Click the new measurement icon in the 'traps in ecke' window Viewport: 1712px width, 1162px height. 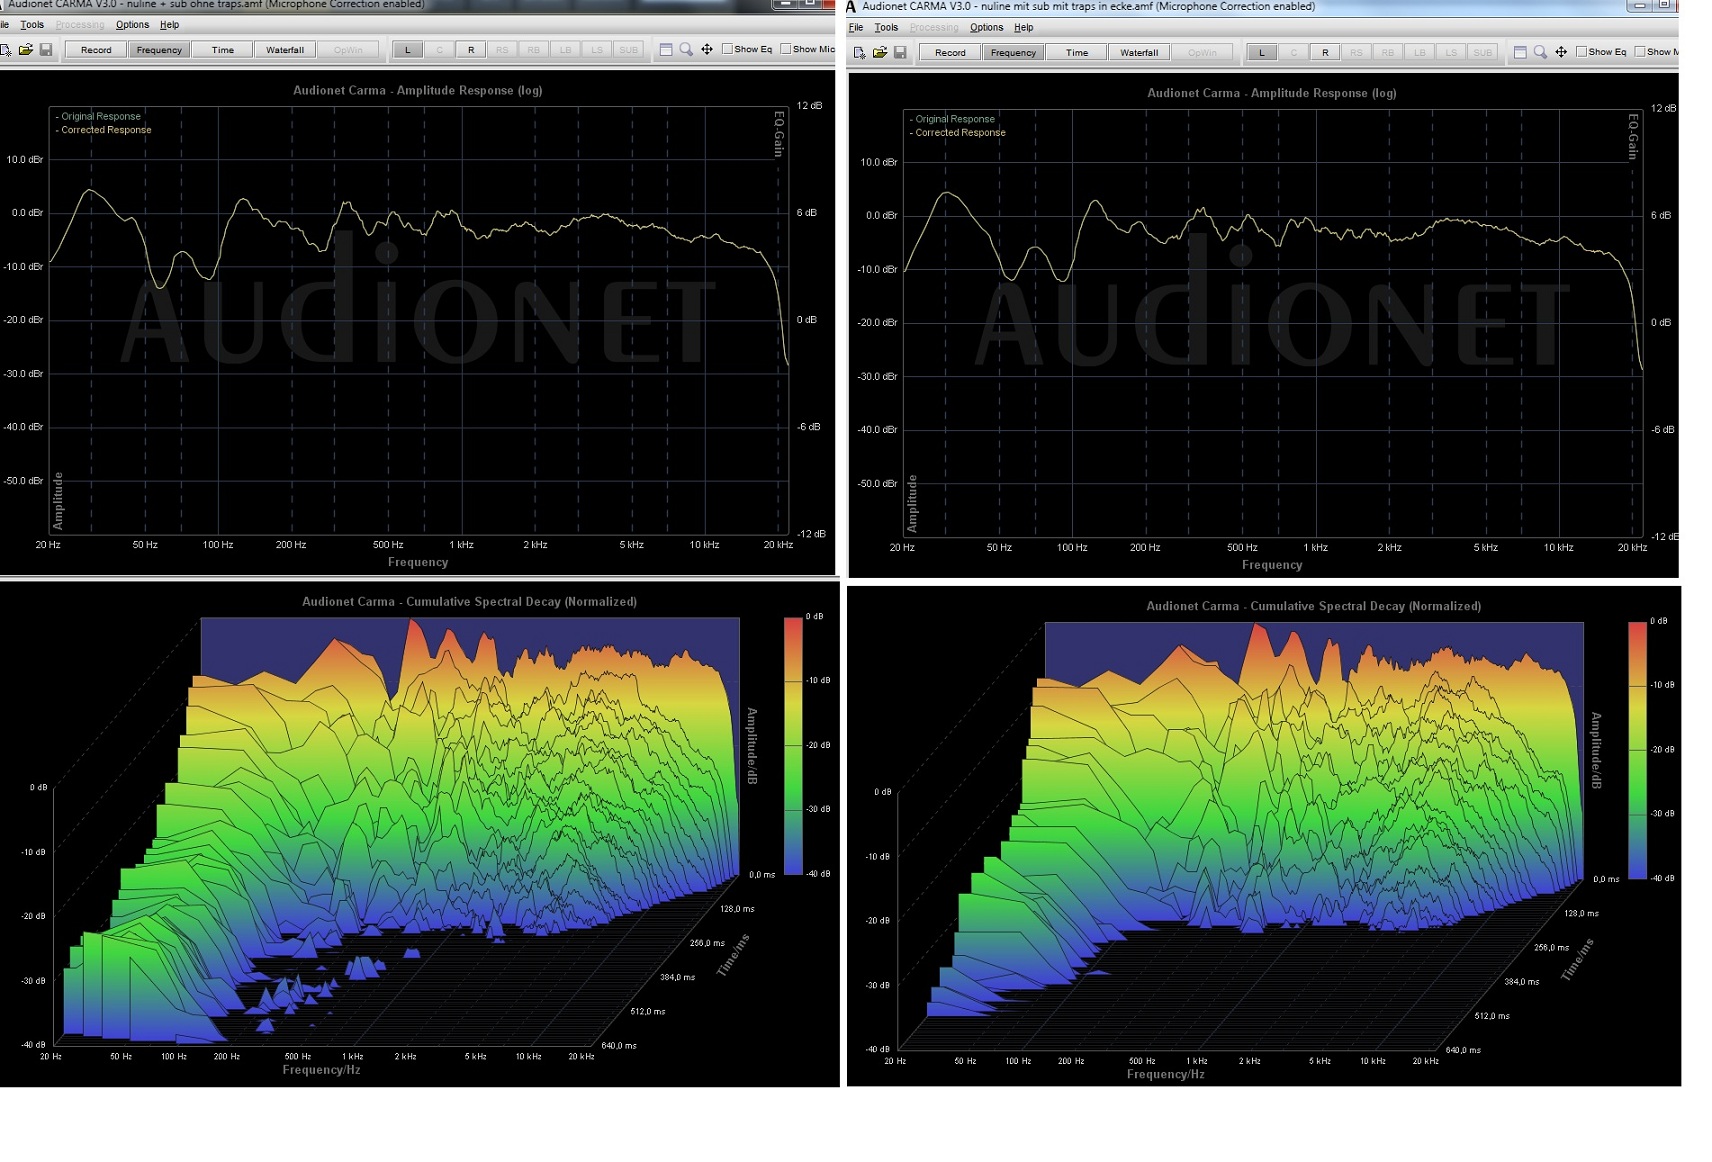(x=859, y=52)
